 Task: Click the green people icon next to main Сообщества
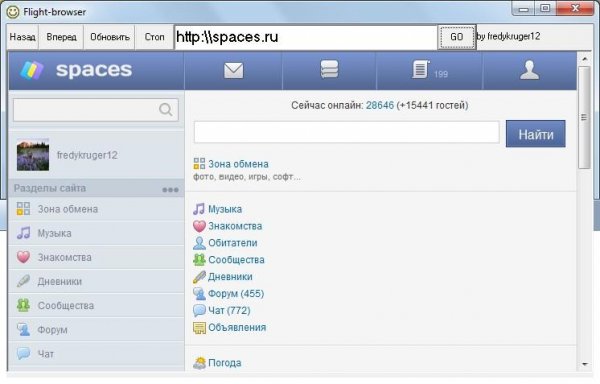point(199,260)
